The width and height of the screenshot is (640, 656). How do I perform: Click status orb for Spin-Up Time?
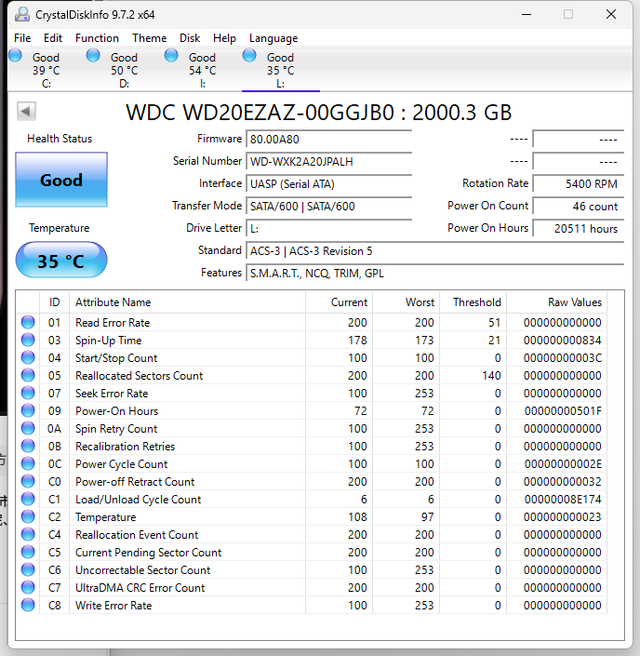point(28,340)
